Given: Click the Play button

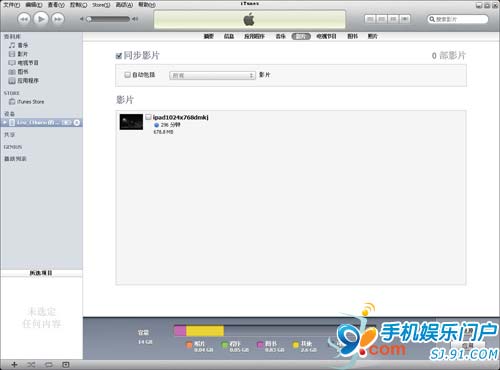Looking at the screenshot, I should (41, 19).
